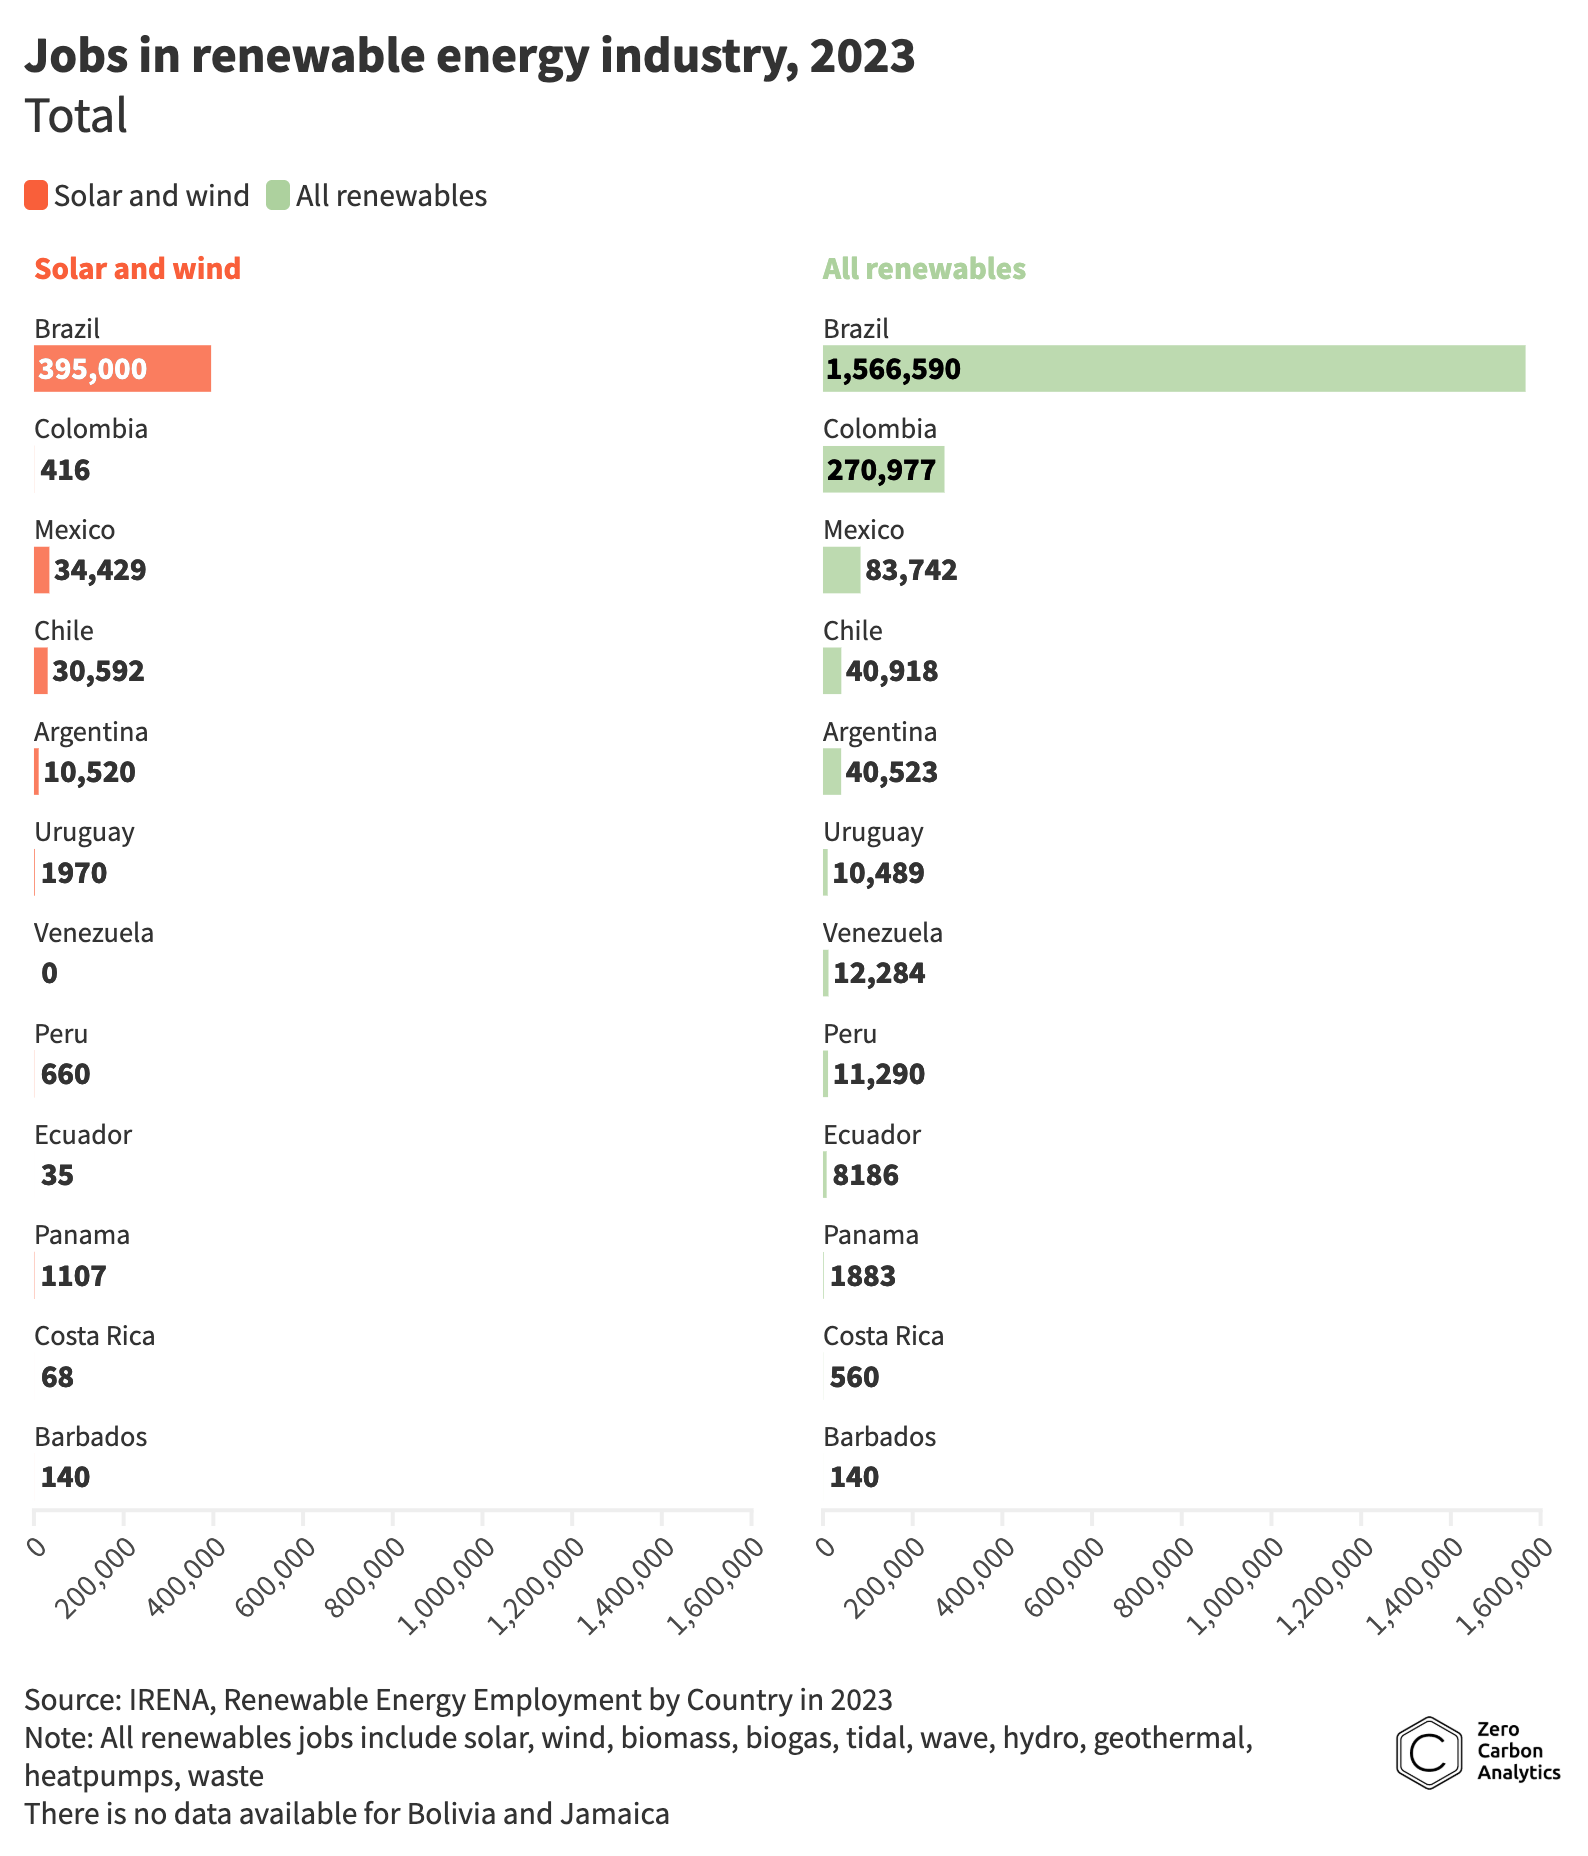Click the Chile 40,918 all renewables bar
The height and width of the screenshot is (1856, 1588).
point(832,671)
